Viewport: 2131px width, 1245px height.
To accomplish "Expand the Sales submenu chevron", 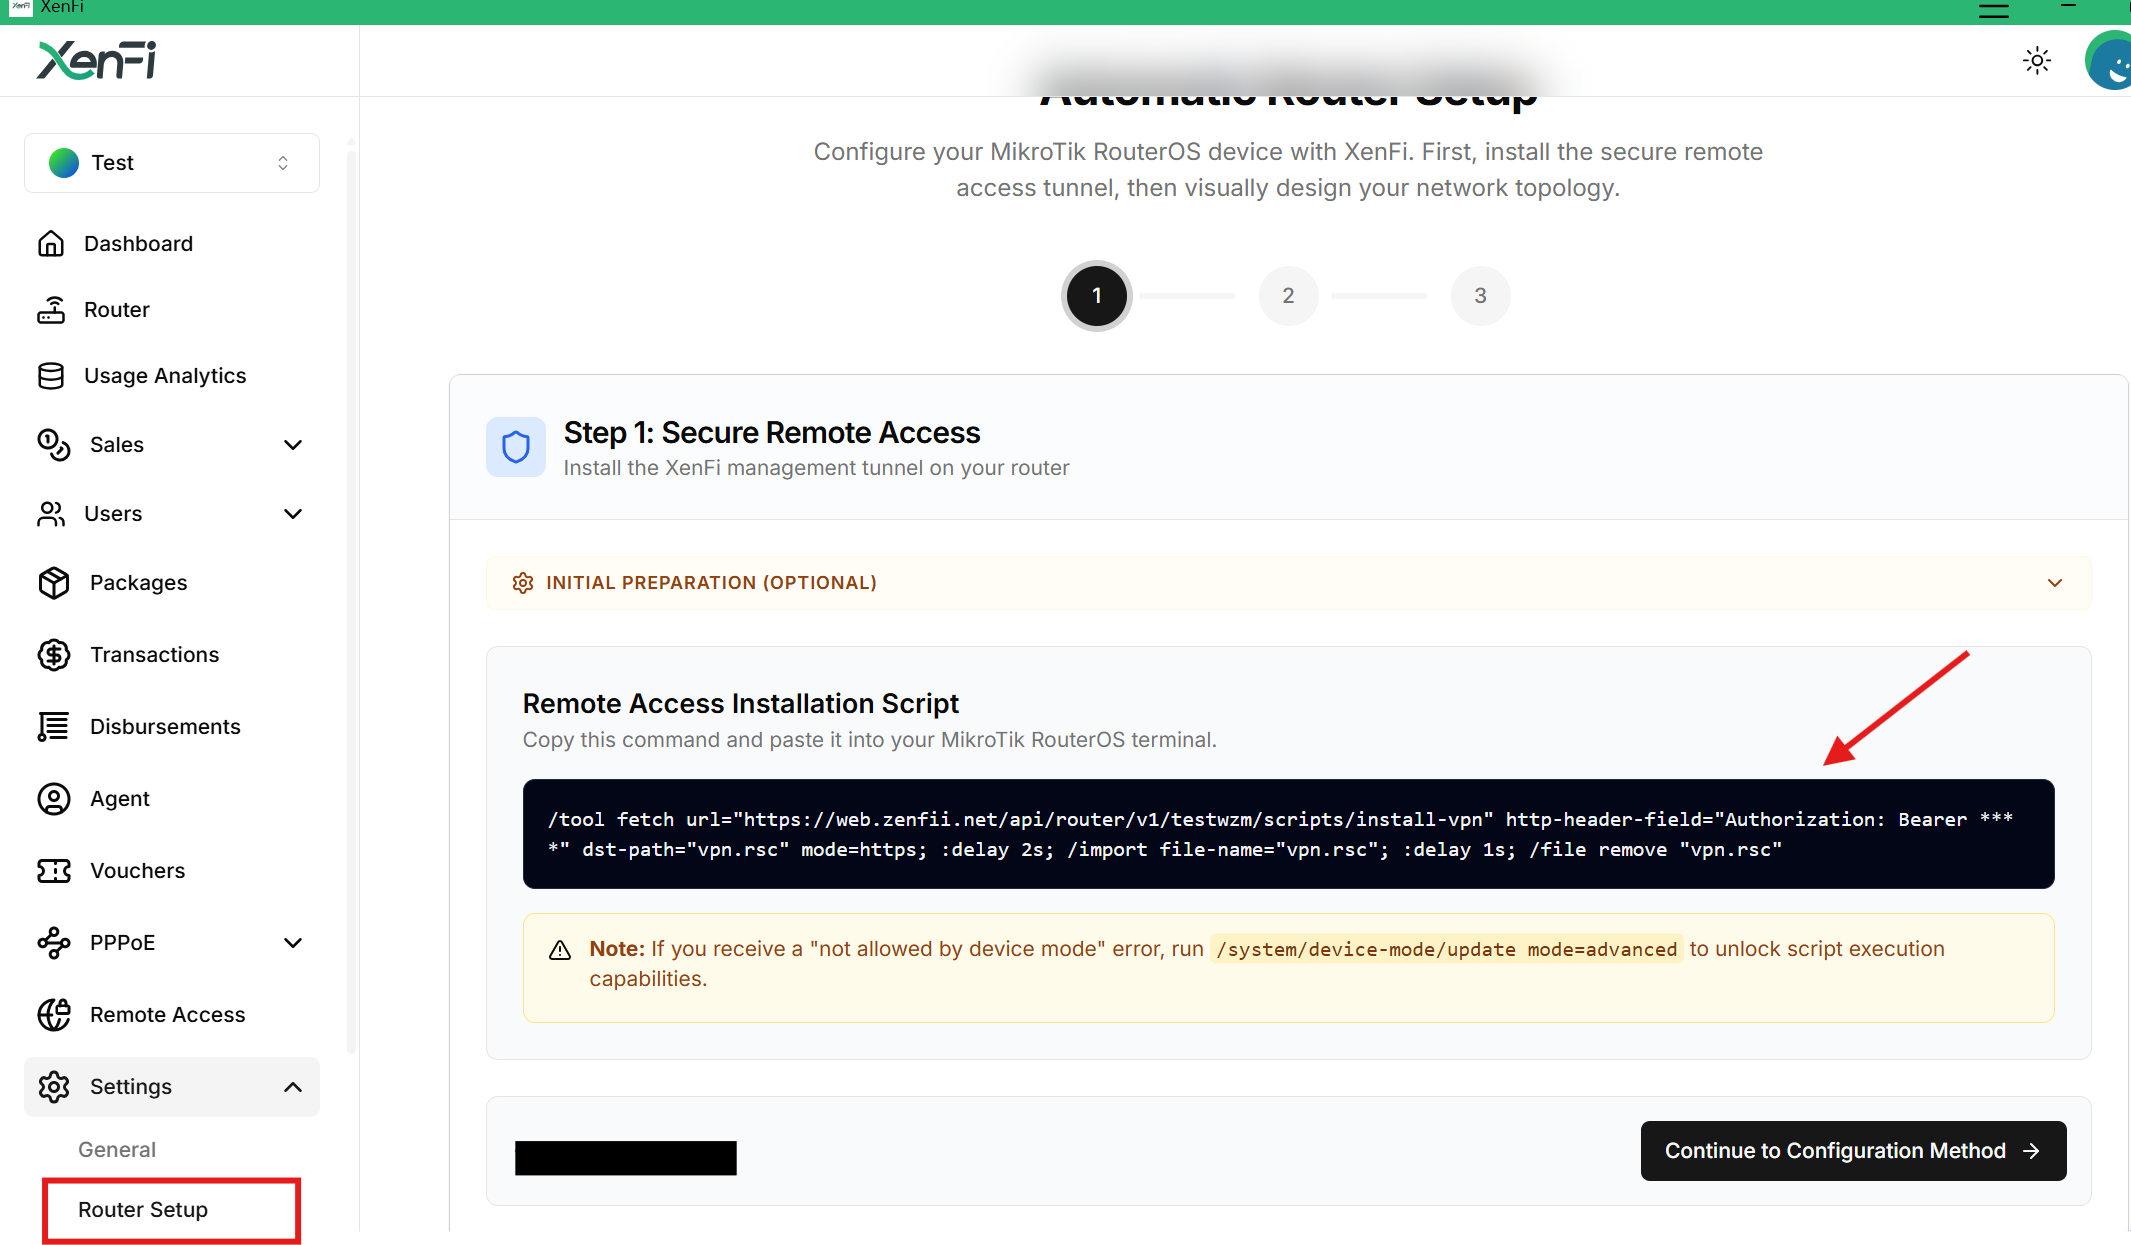I will (293, 445).
